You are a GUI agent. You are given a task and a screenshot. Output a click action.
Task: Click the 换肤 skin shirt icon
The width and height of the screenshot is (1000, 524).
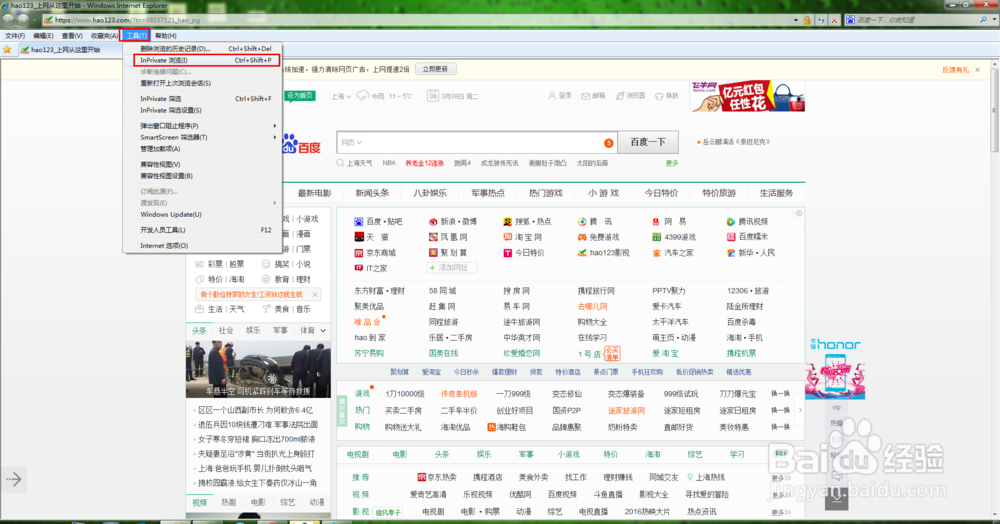pos(659,96)
